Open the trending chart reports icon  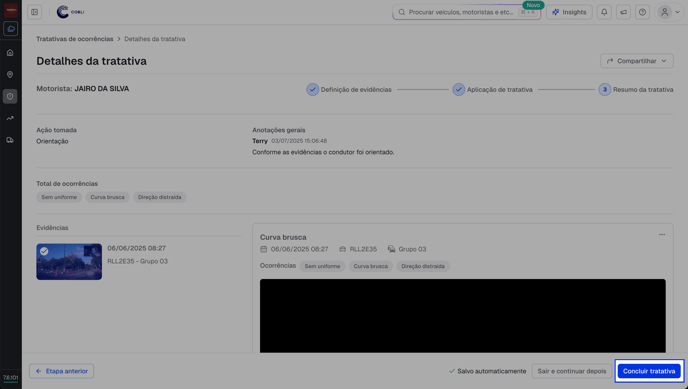point(10,118)
